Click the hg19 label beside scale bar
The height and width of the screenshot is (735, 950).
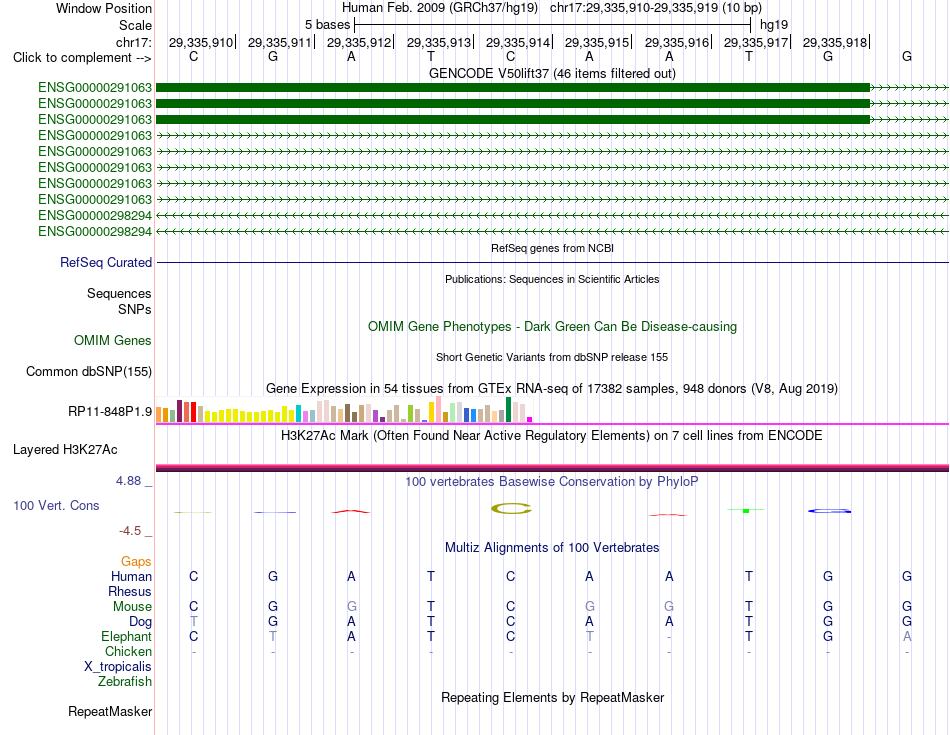(774, 25)
